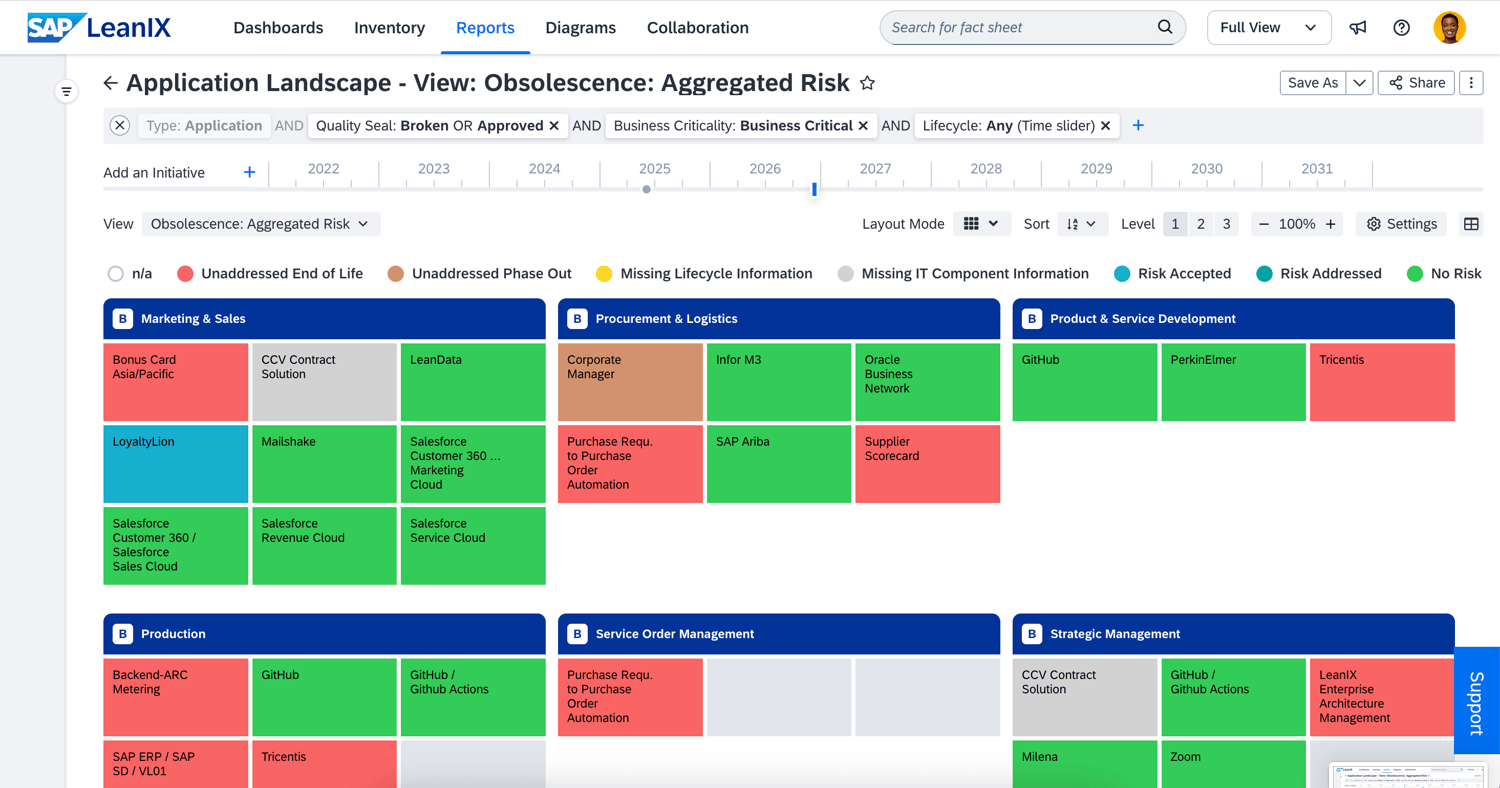Open the View Obsolescence: Aggregated Risk dropdown
The width and height of the screenshot is (1500, 788).
tap(260, 224)
